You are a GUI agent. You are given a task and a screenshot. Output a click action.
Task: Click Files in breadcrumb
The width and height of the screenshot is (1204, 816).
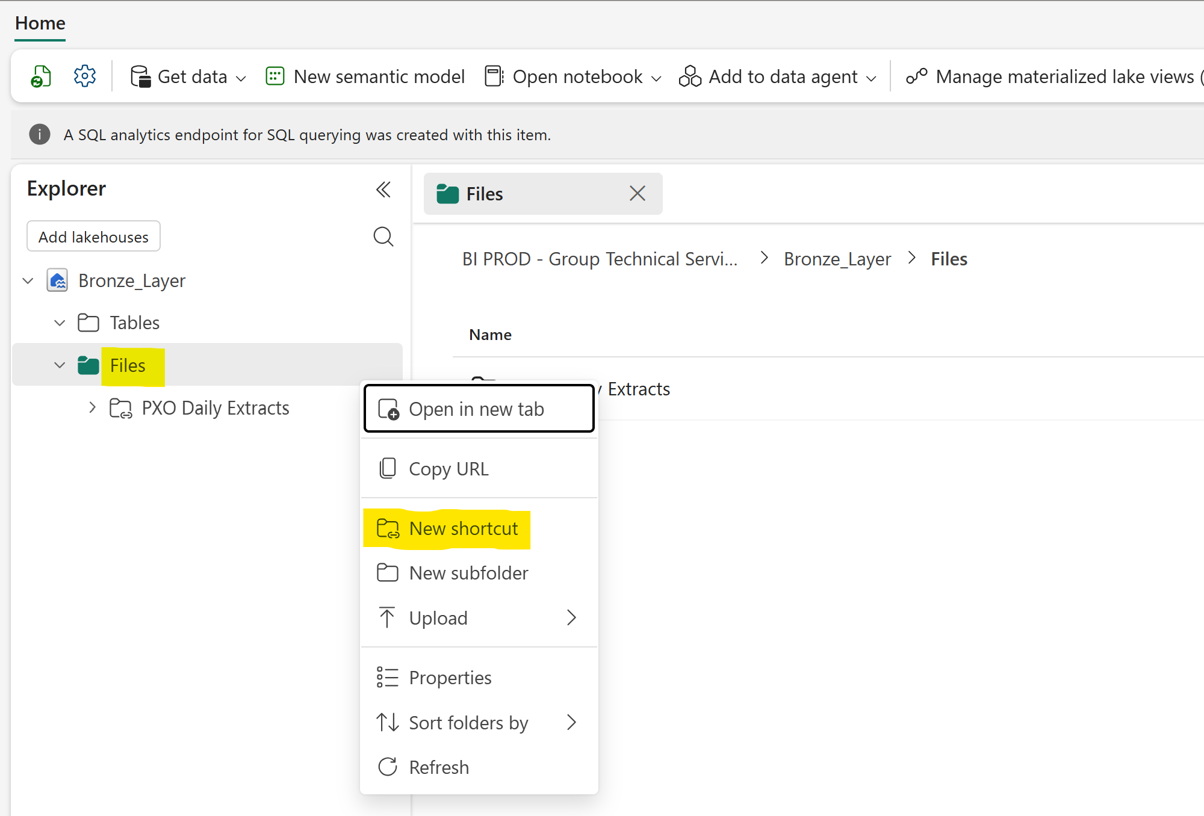[x=949, y=259]
